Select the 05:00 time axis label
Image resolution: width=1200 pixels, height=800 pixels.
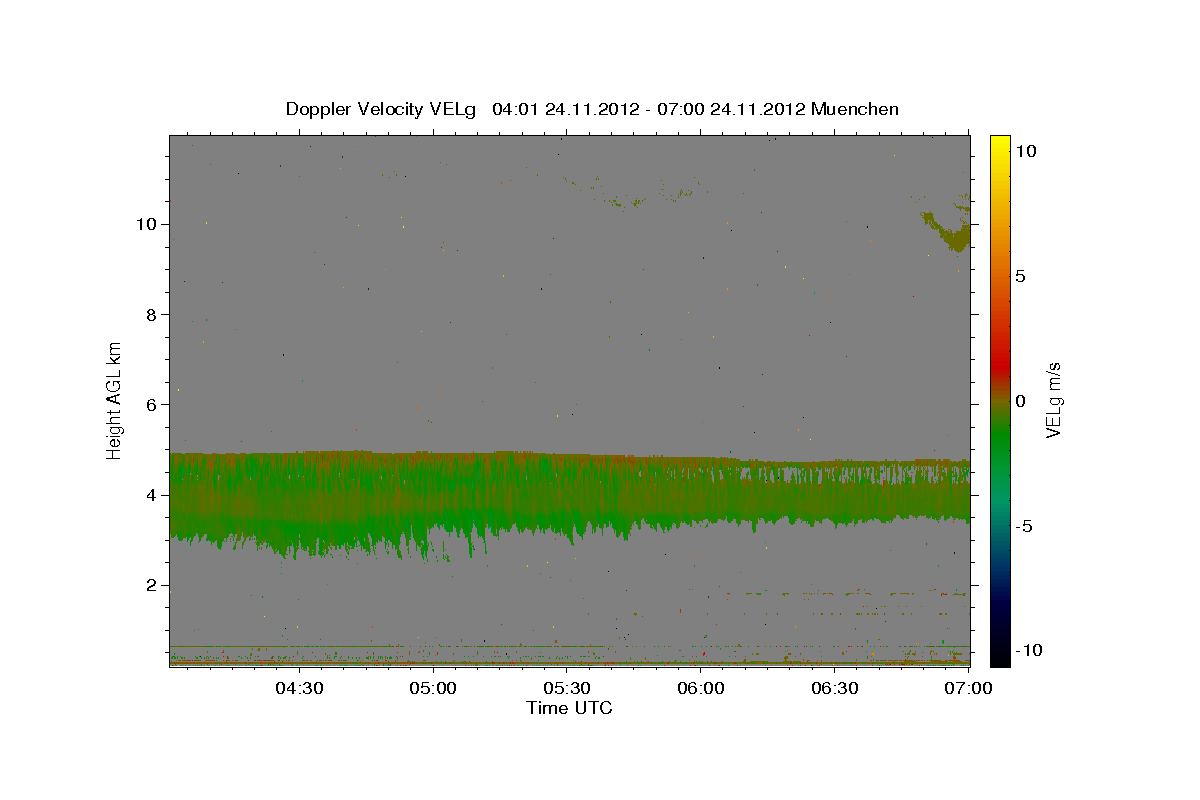pyautogui.click(x=433, y=688)
